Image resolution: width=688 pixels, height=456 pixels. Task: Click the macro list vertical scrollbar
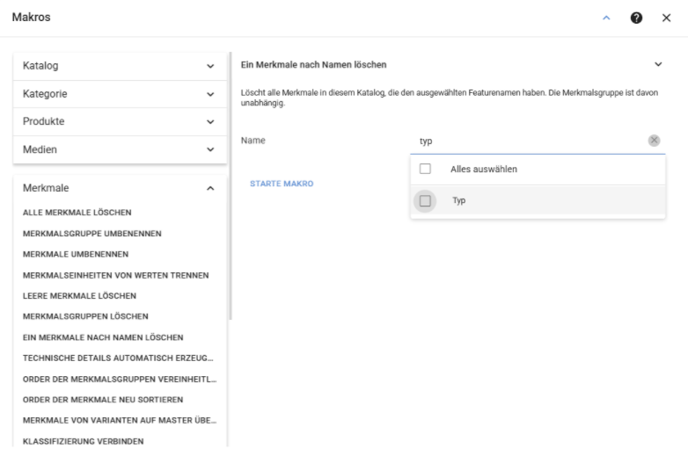point(230,186)
